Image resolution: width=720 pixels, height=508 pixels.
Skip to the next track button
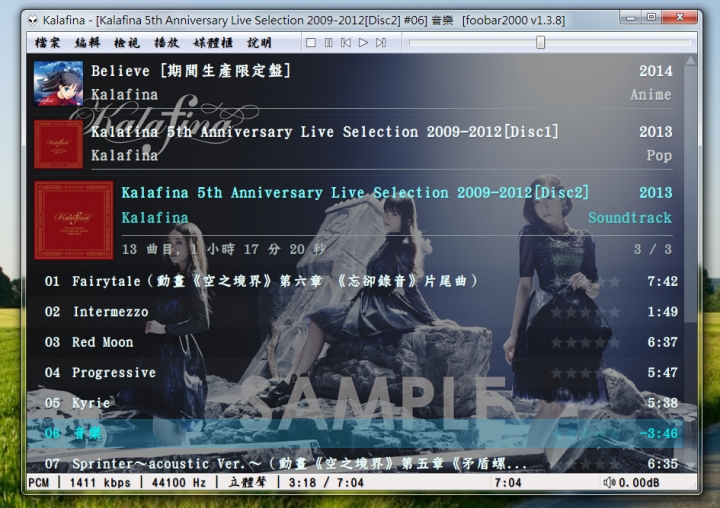click(381, 43)
